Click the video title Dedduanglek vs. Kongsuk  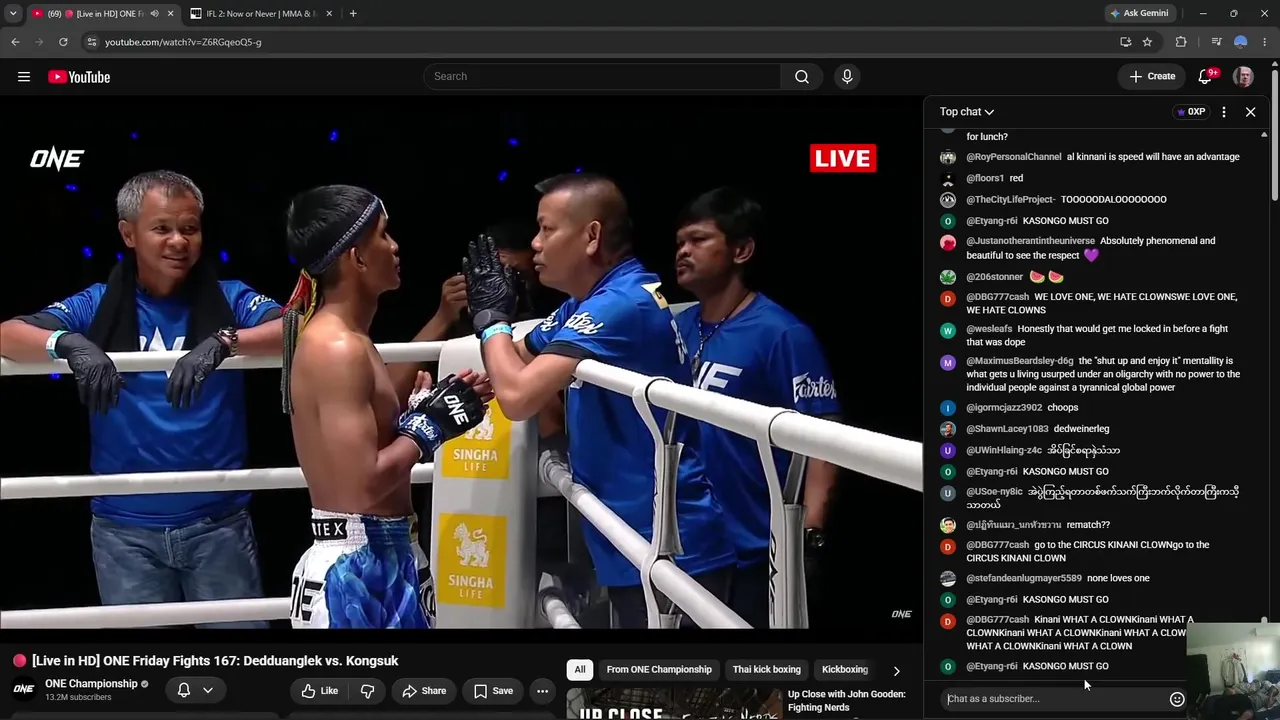pos(215,661)
